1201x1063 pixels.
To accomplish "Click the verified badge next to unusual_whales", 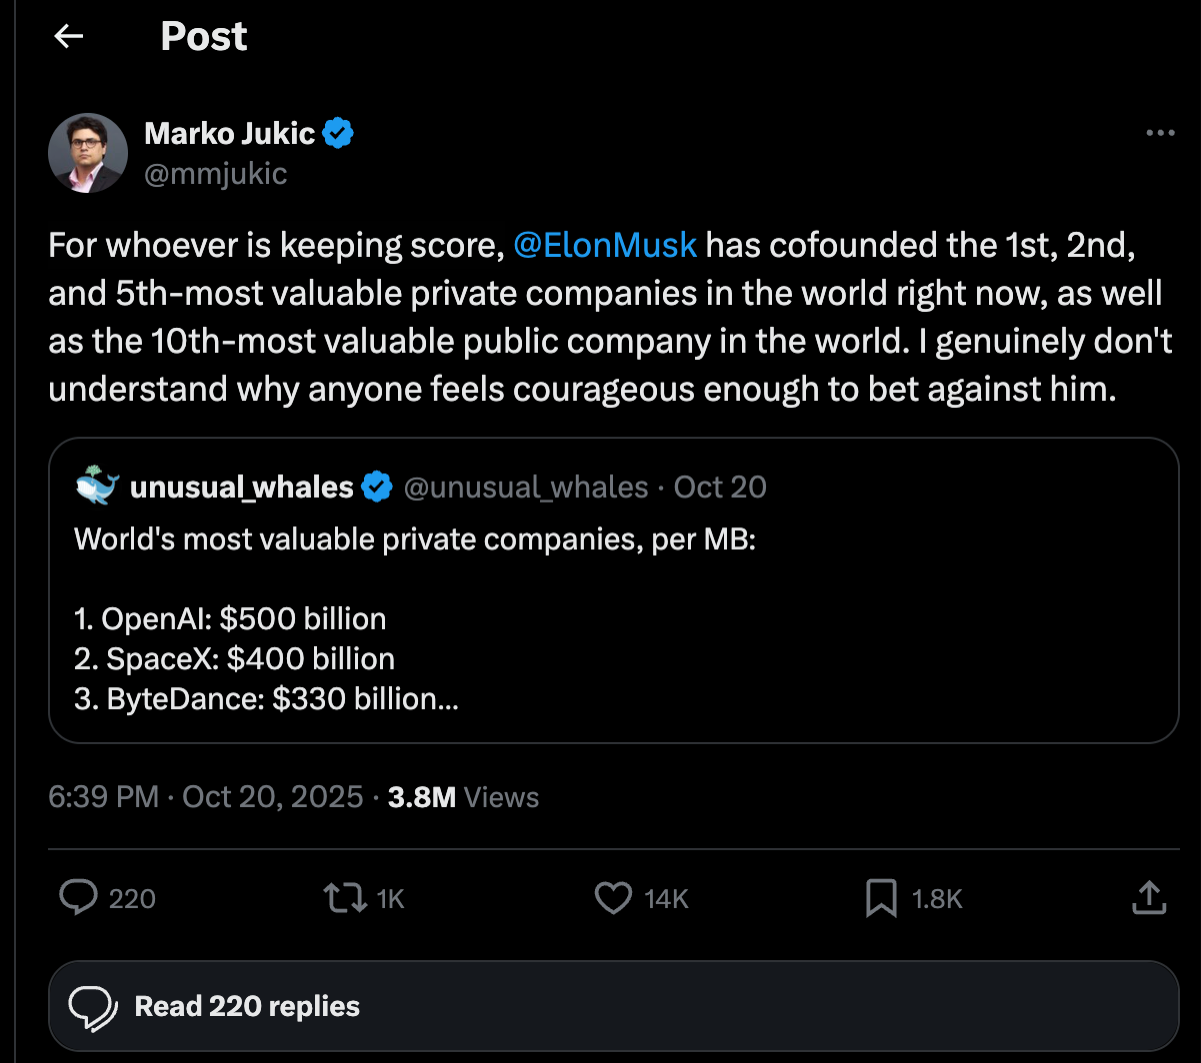I will pos(377,487).
